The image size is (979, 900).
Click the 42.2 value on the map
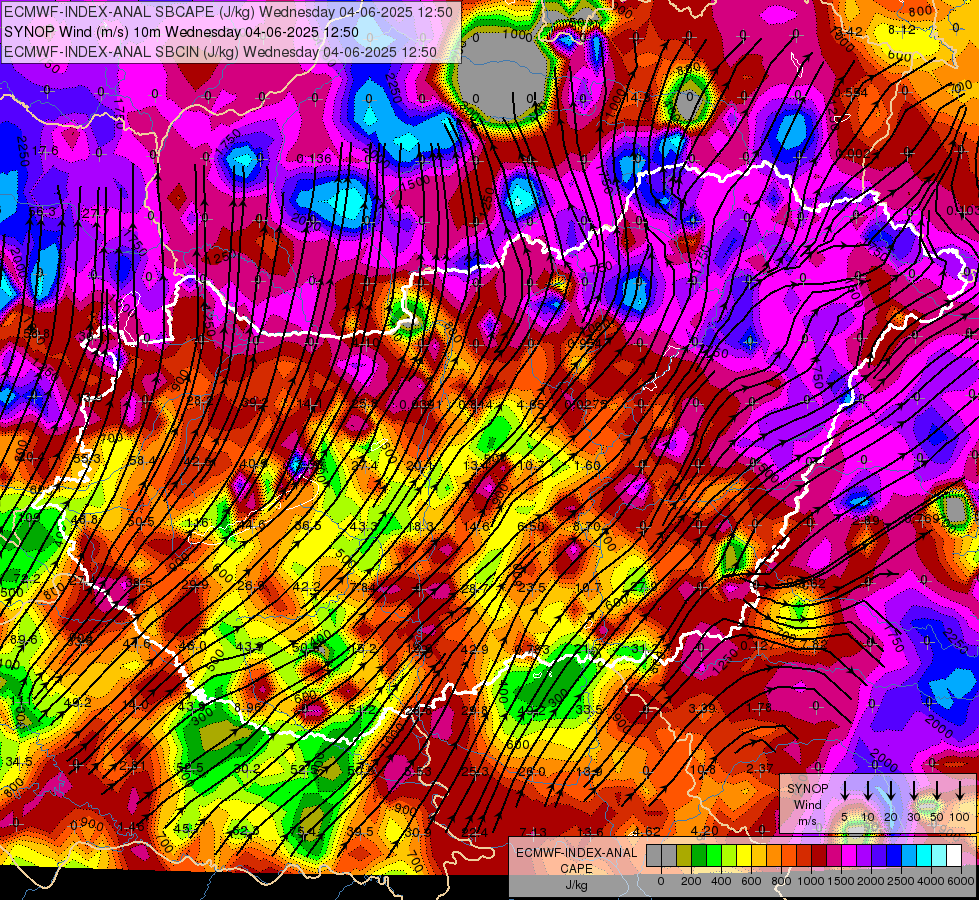[x=306, y=586]
